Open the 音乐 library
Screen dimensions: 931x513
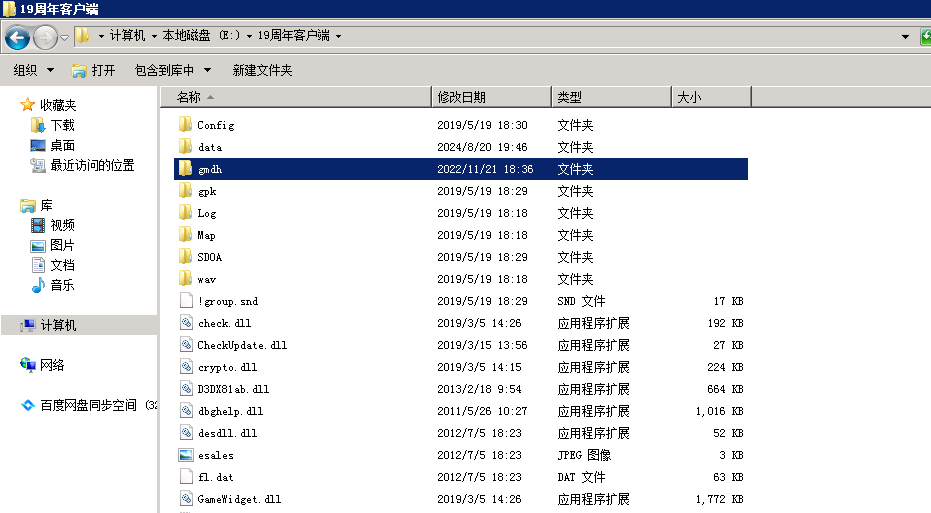pos(62,285)
